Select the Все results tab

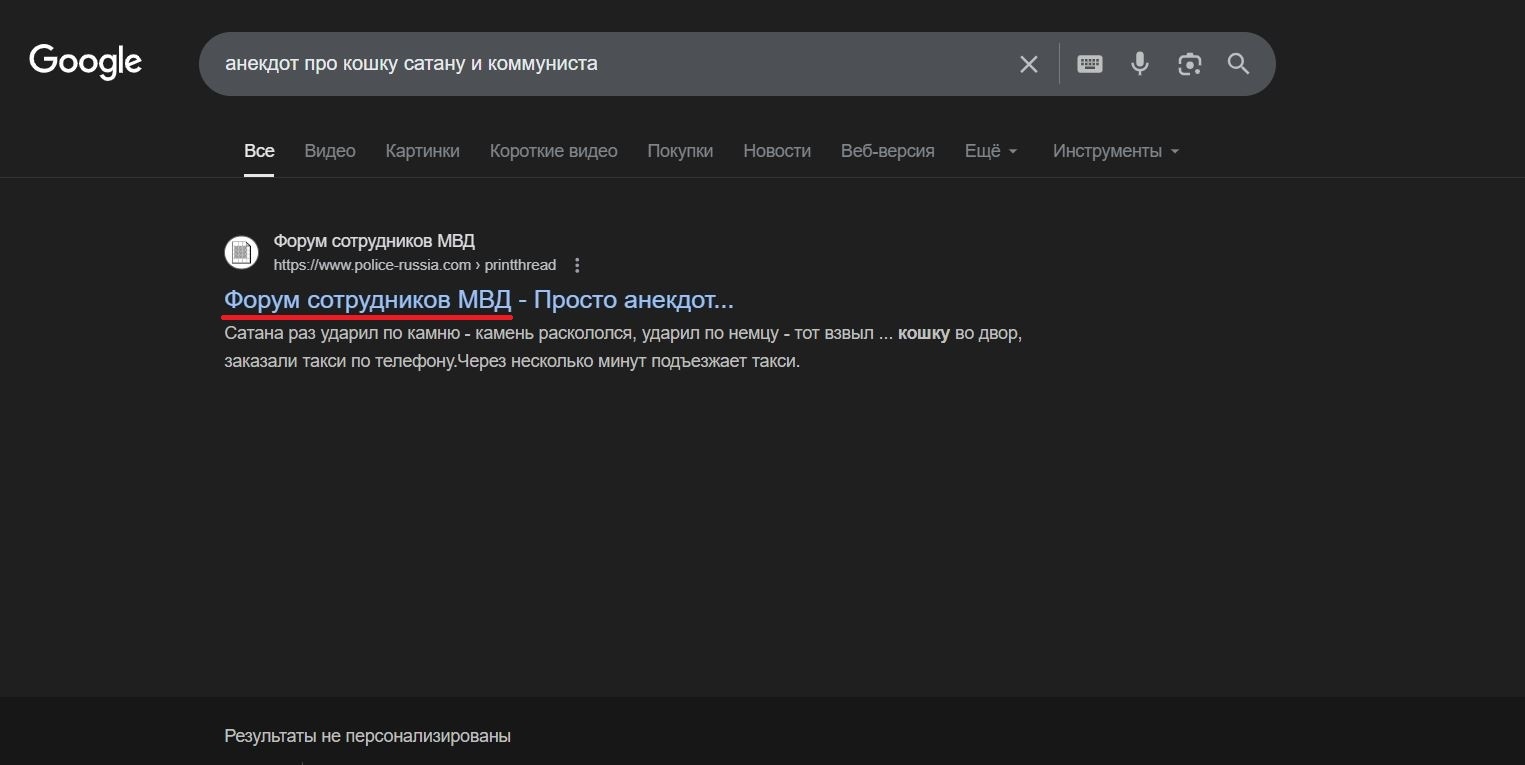(259, 151)
